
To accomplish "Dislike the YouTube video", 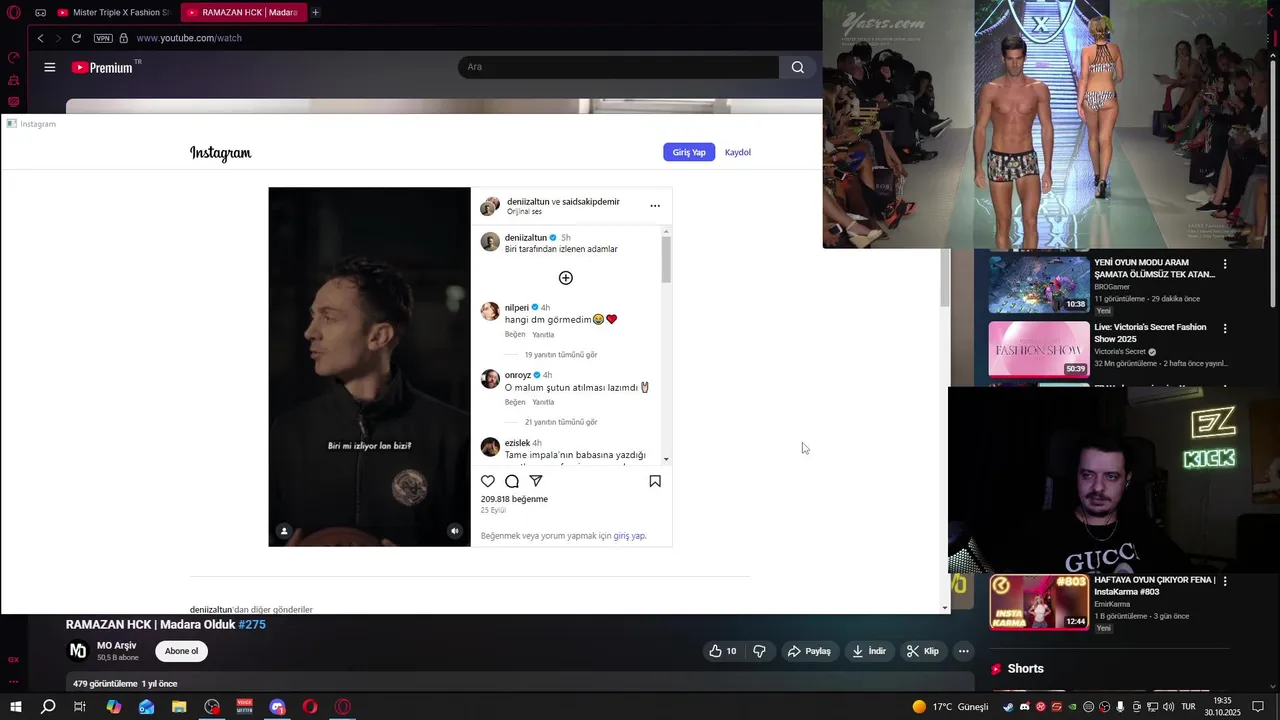I will click(x=759, y=651).
